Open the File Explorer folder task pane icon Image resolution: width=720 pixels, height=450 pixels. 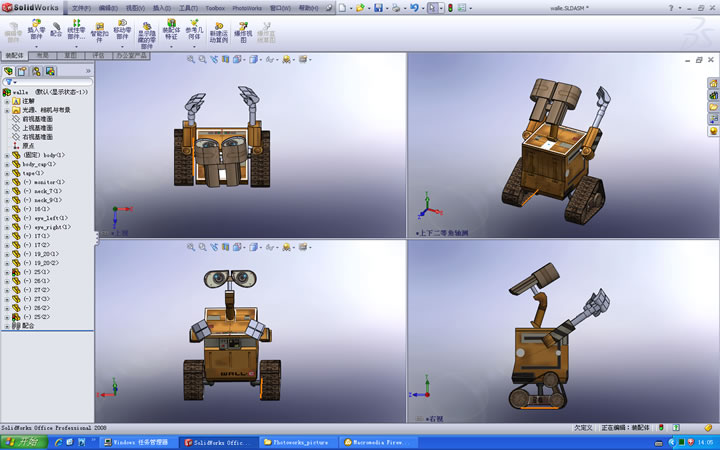(x=713, y=107)
